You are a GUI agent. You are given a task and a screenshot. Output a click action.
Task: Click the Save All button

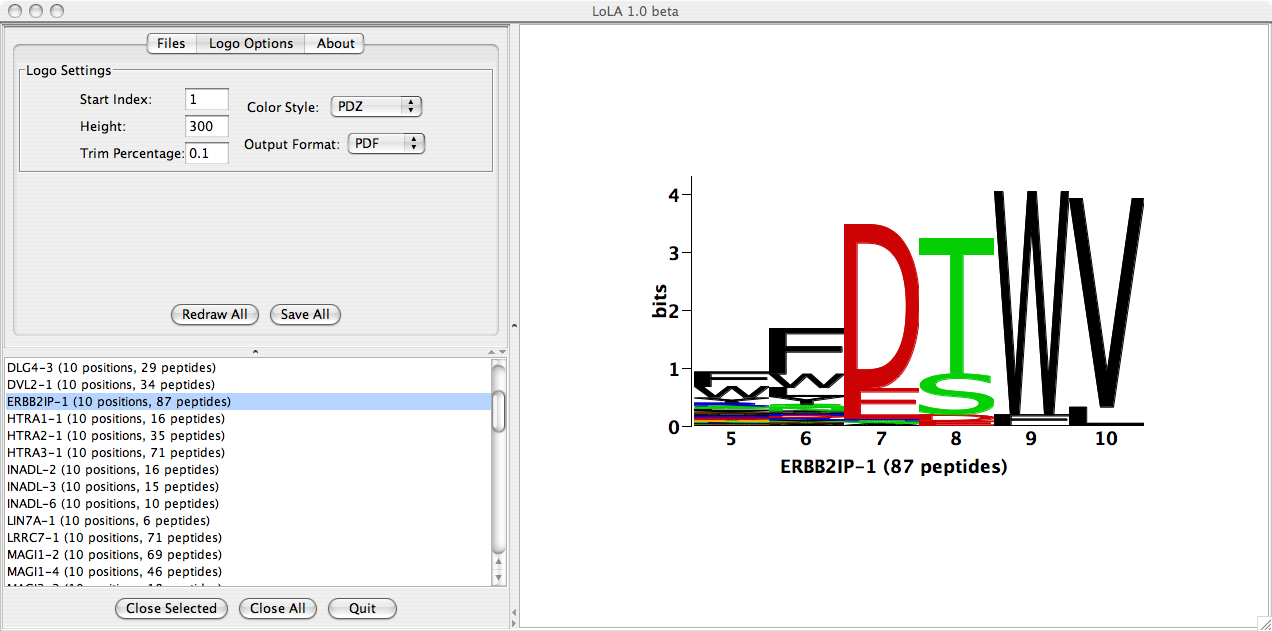click(x=305, y=314)
